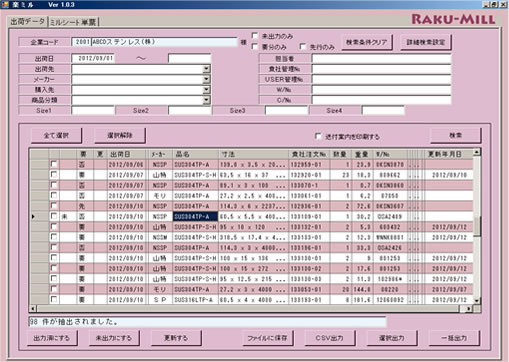Image resolution: width=509 pixels, height=362 pixels.
Task: Select checkbox of row 63.5 x 16 x 37
Action: (54, 174)
